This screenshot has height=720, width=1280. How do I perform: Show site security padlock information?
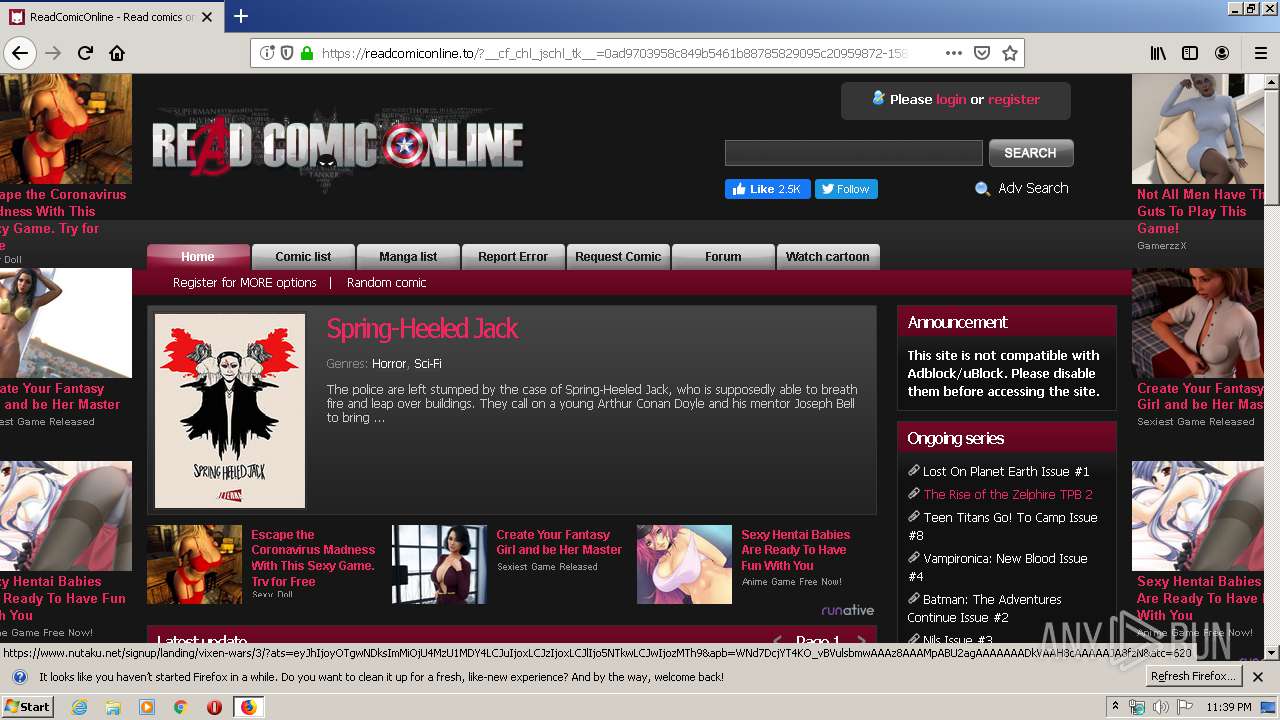point(306,53)
